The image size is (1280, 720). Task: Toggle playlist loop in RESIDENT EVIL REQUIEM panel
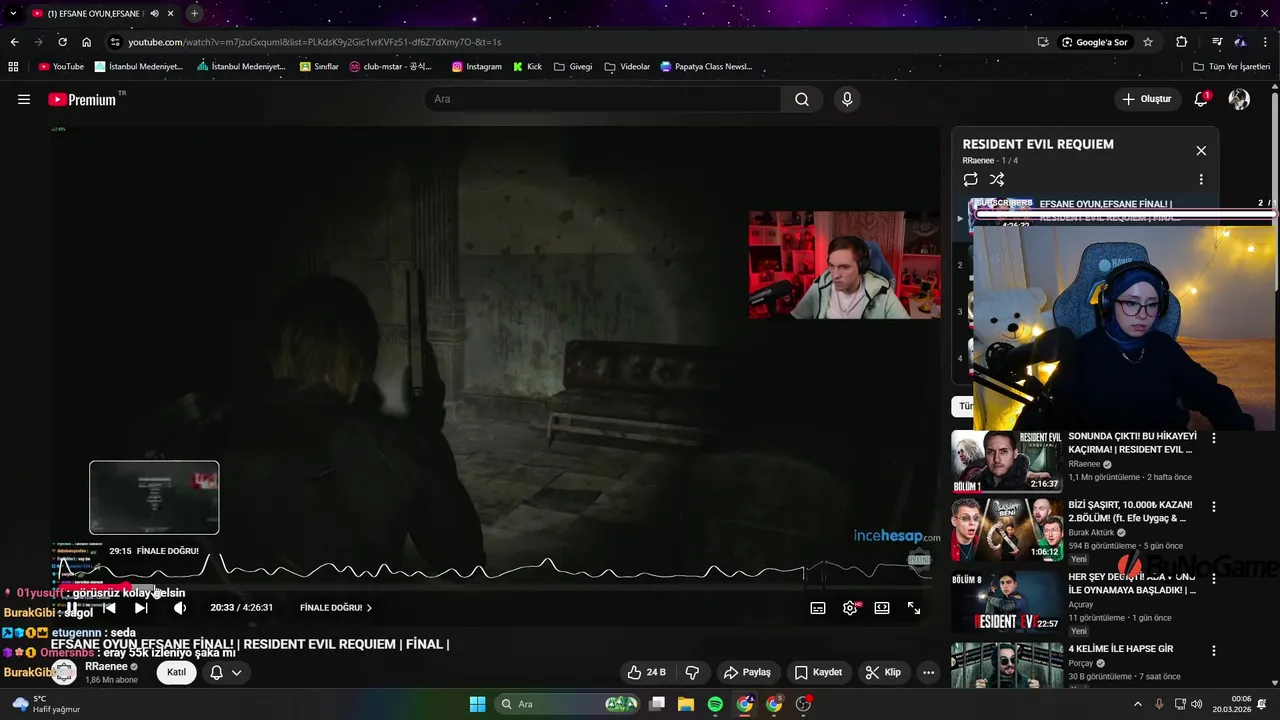coord(970,180)
